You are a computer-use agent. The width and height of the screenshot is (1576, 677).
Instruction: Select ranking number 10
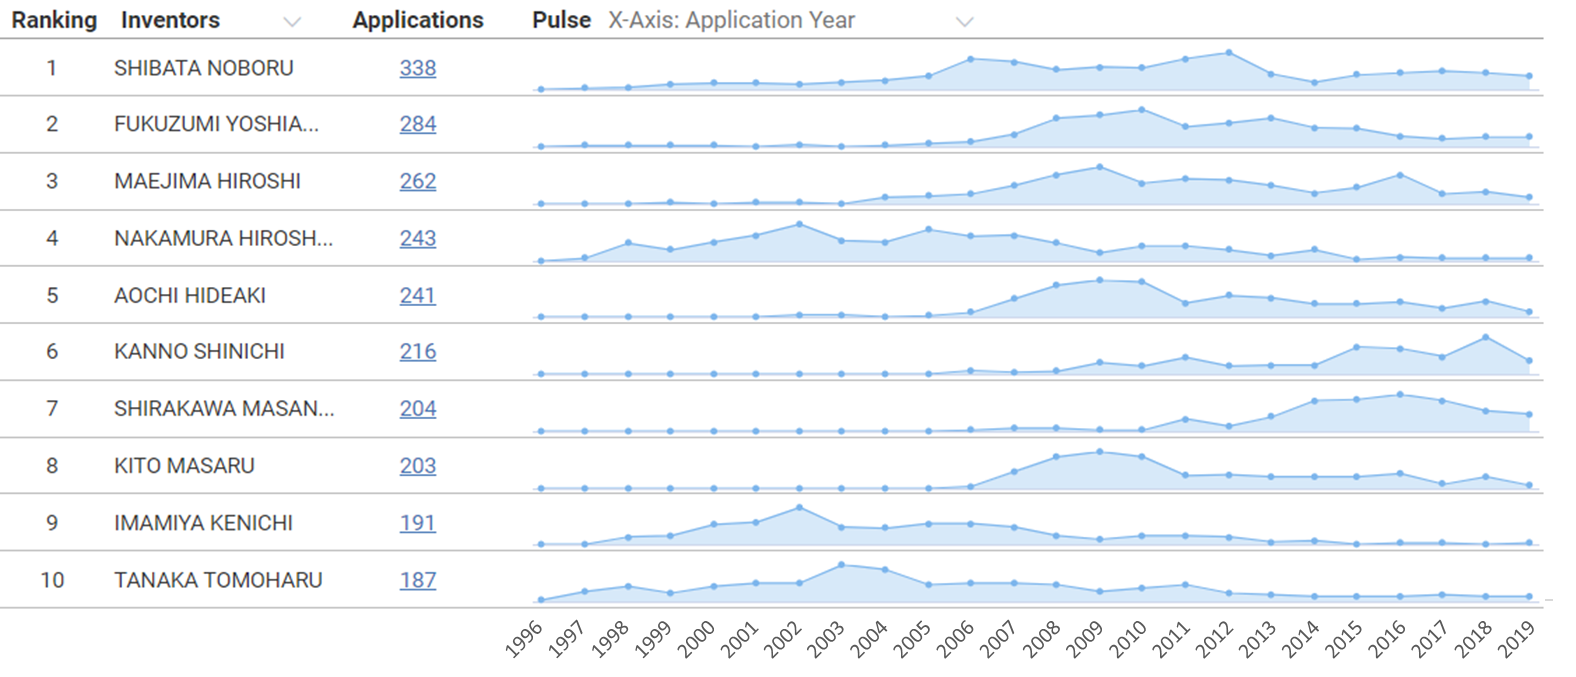52,580
